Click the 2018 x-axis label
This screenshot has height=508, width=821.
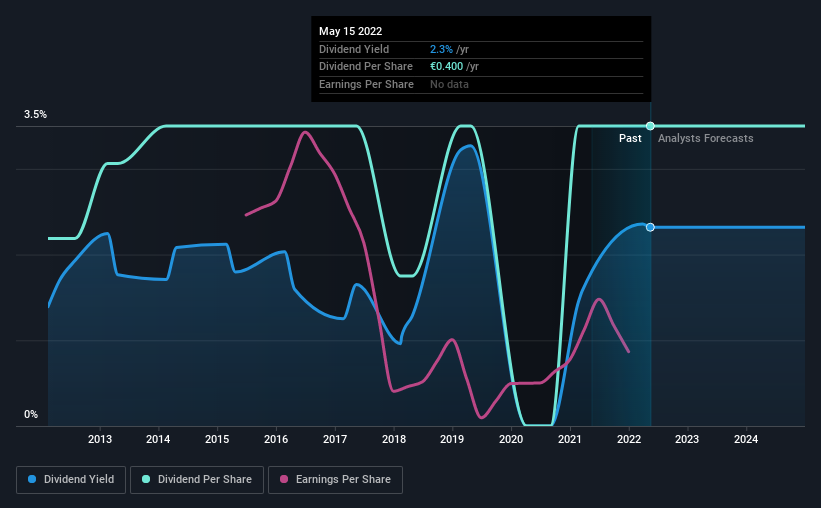coord(394,439)
